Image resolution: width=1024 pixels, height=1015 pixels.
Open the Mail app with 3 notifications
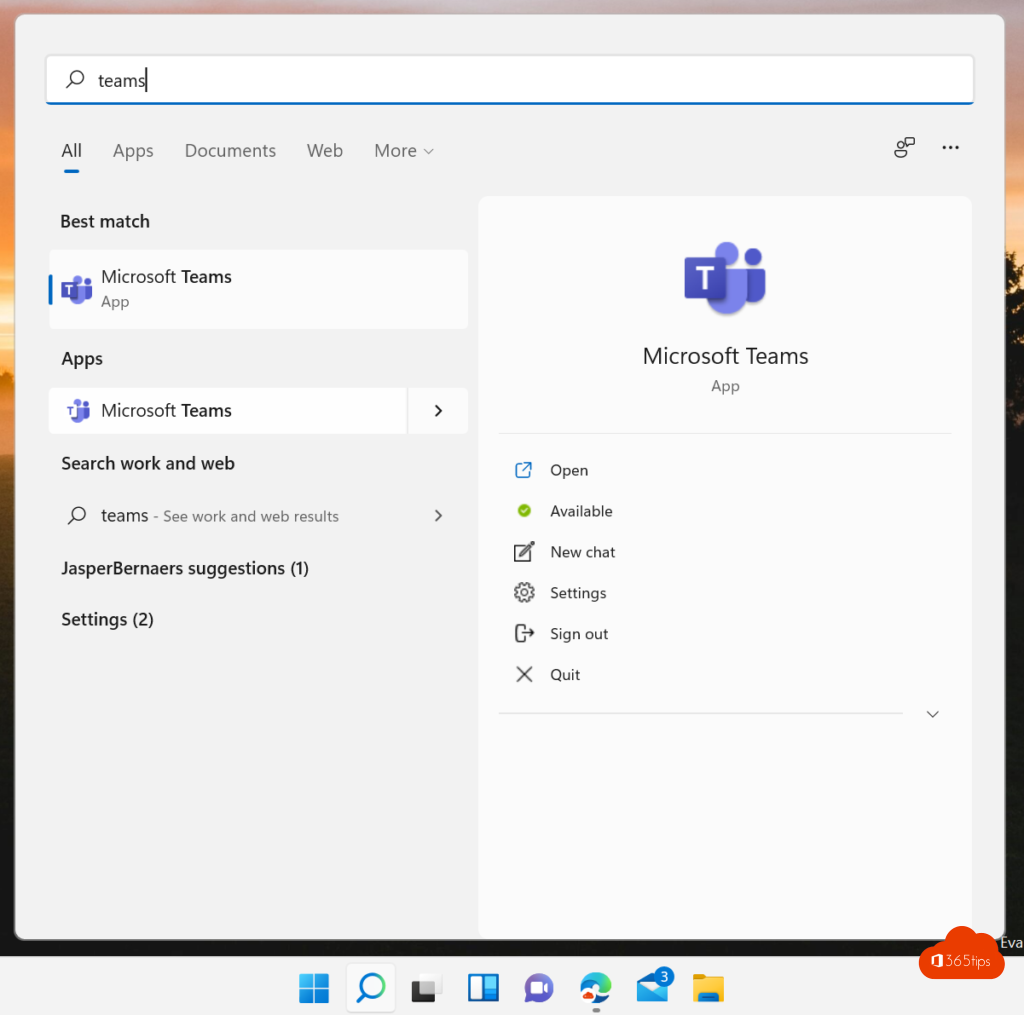[x=654, y=987]
